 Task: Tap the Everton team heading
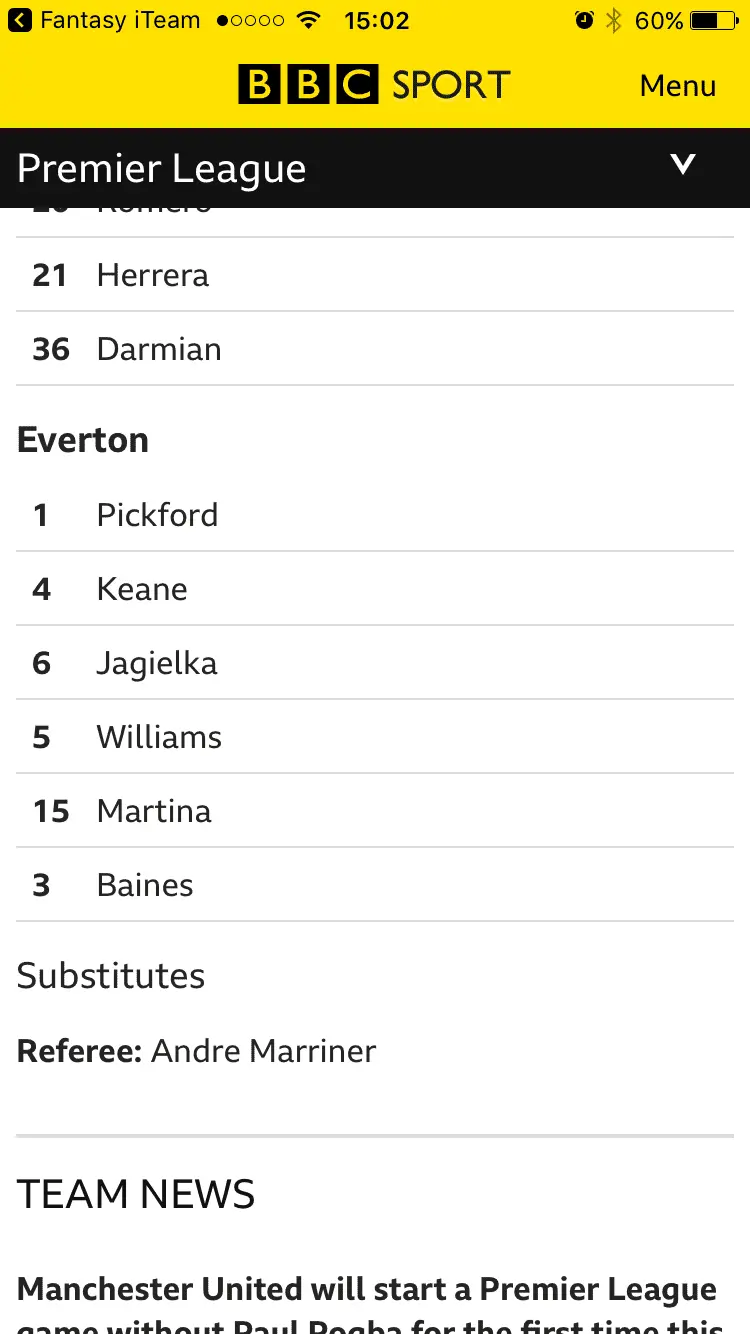click(x=83, y=440)
